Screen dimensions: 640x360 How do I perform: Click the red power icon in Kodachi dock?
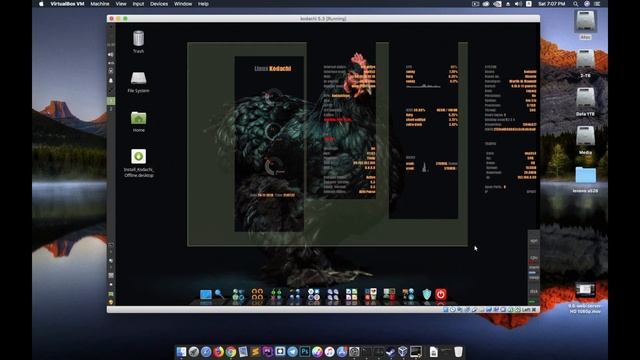click(441, 294)
